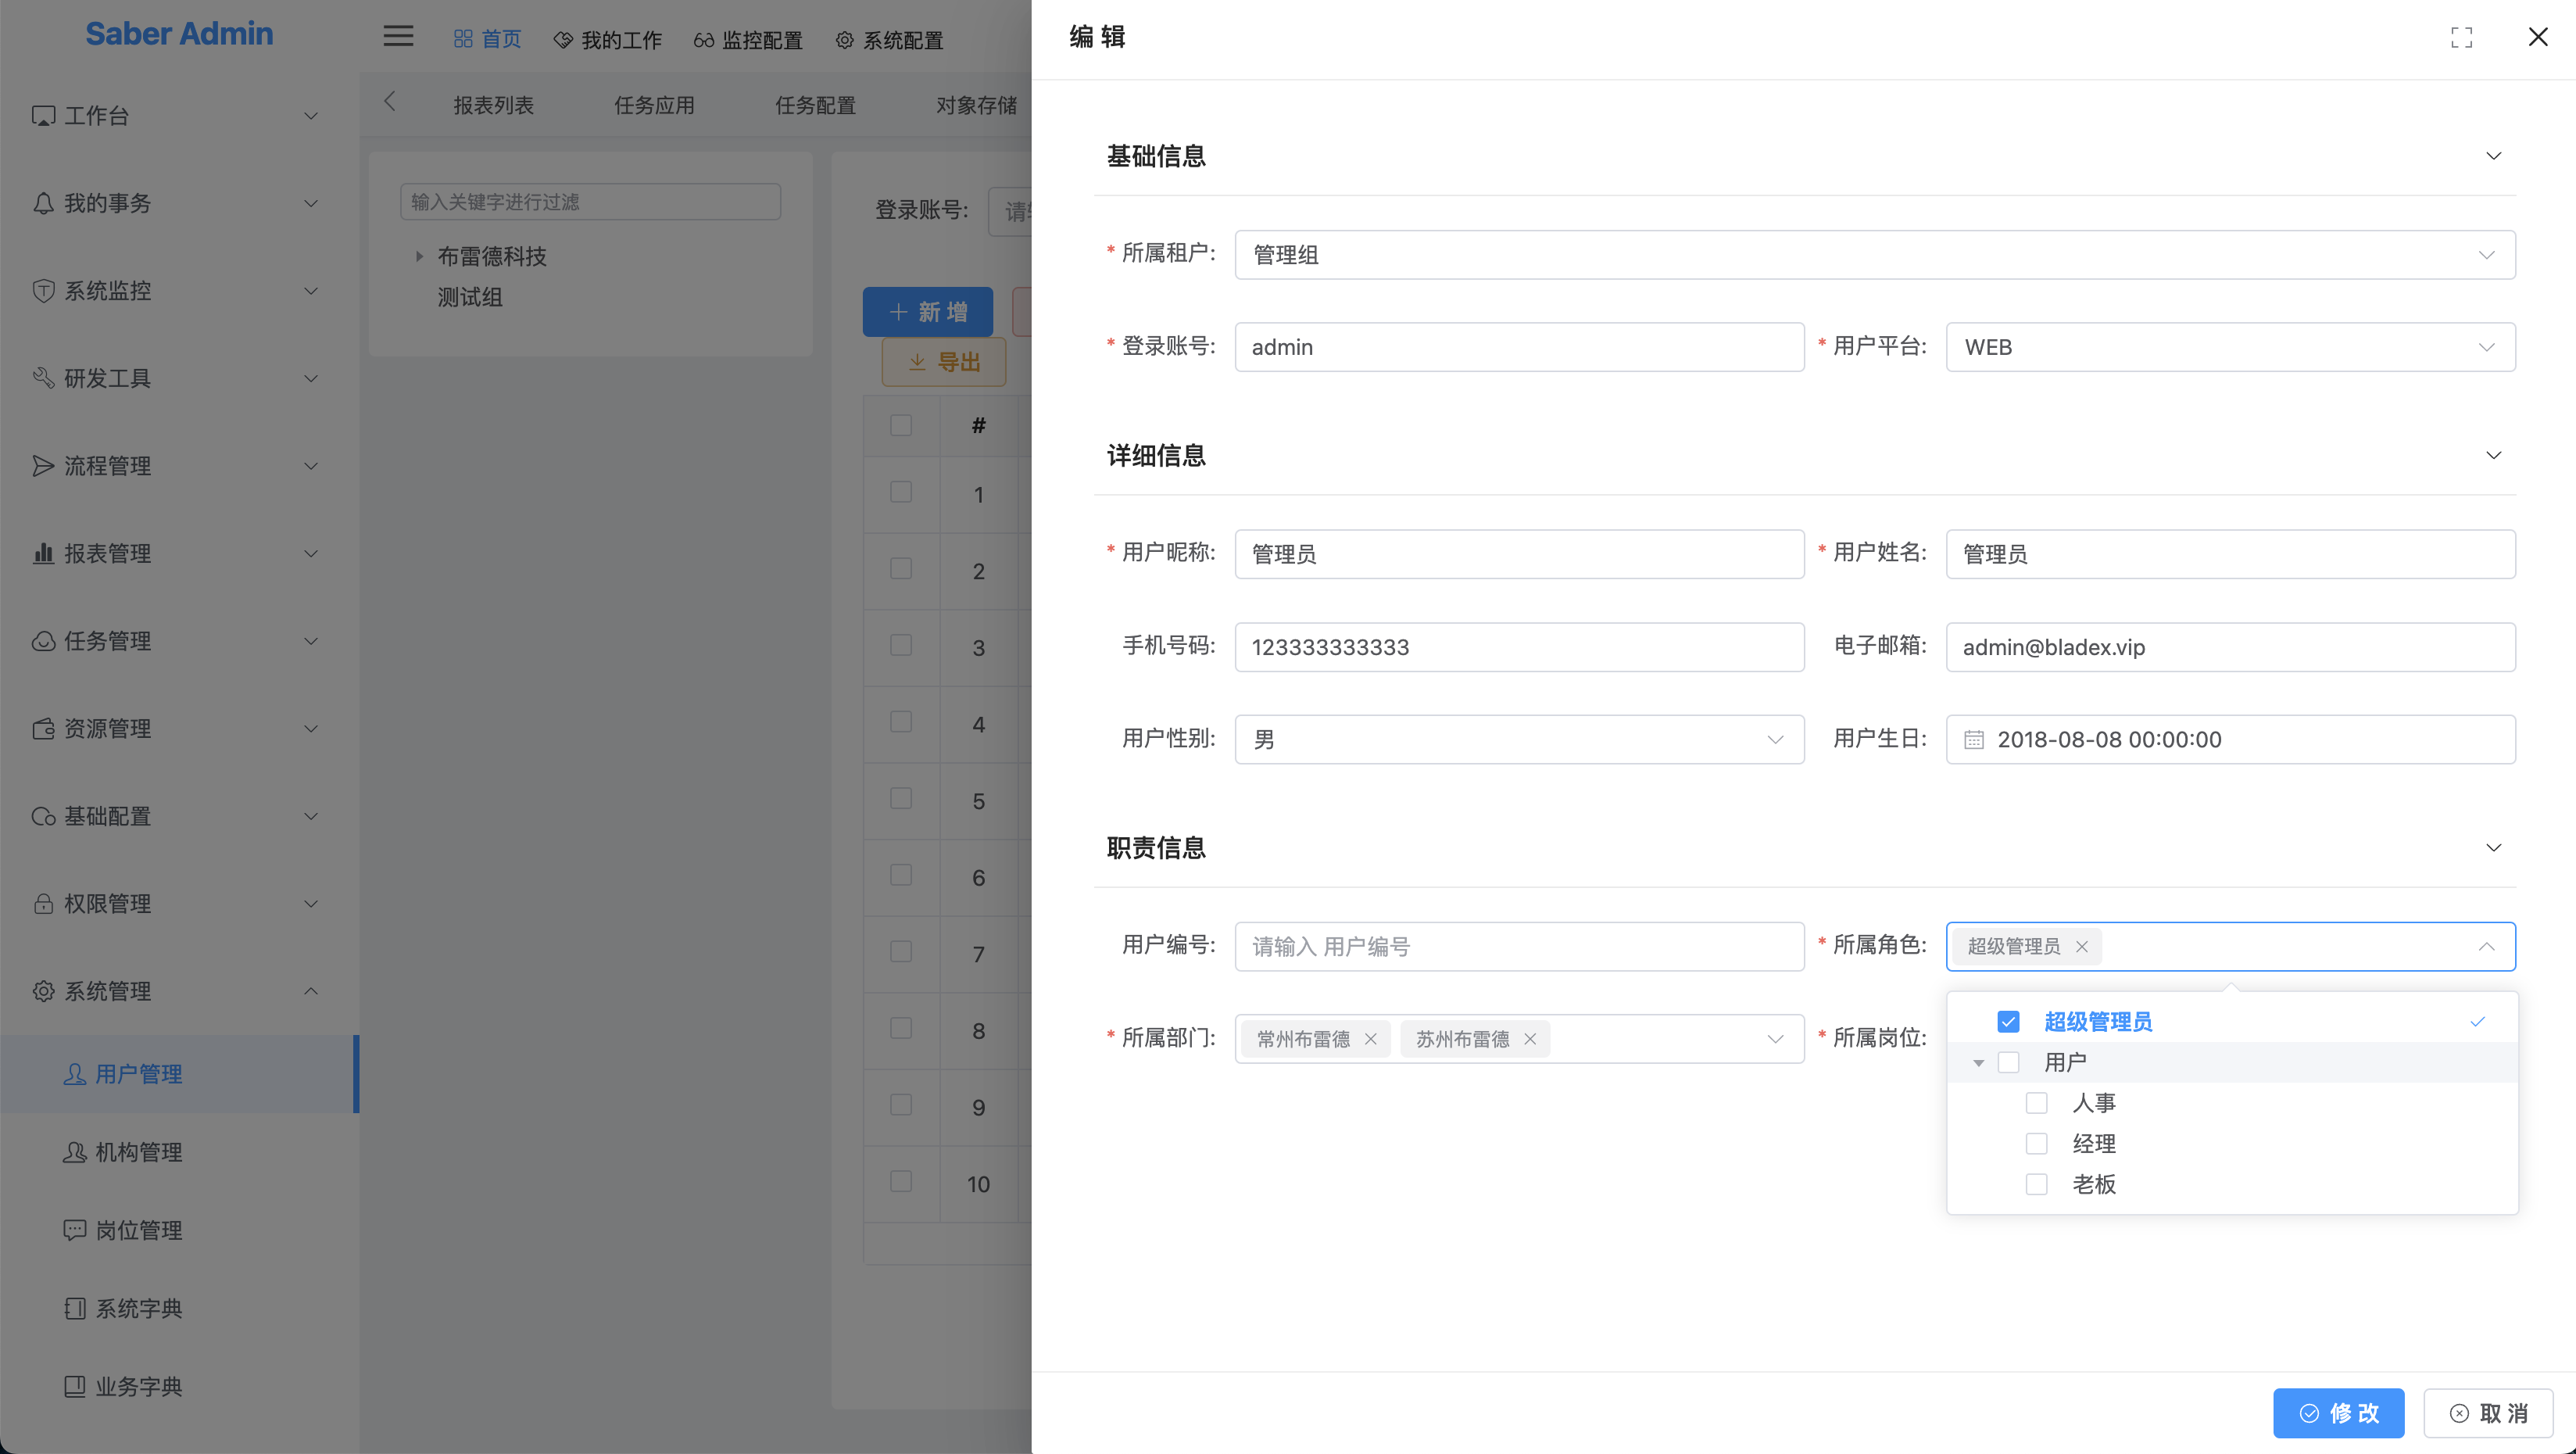Screen dimensions: 2576x1454
Task: Click the 系统管理 gear icon
Action: point(43,991)
